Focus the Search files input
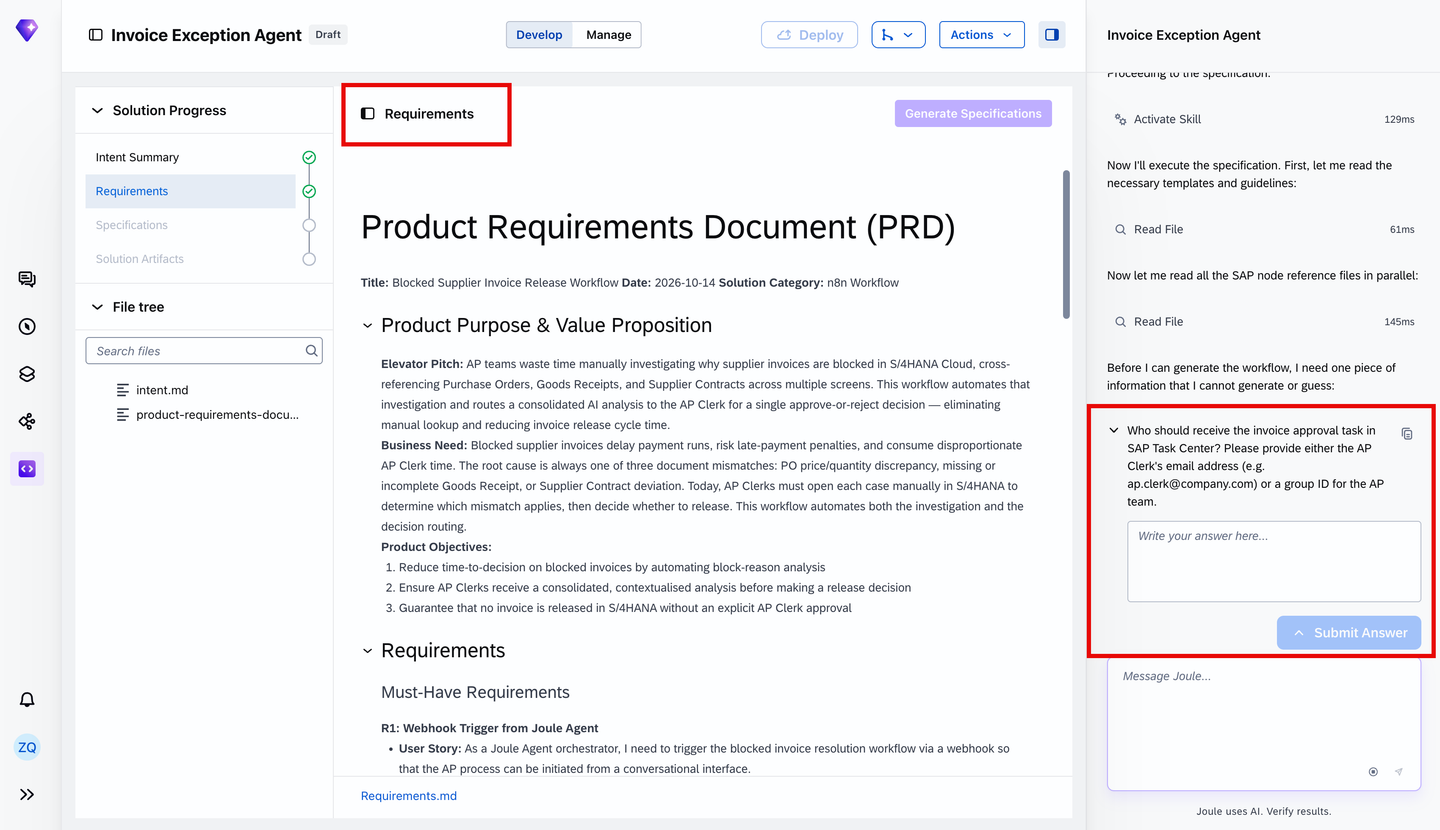Viewport: 1440px width, 830px height. point(204,351)
